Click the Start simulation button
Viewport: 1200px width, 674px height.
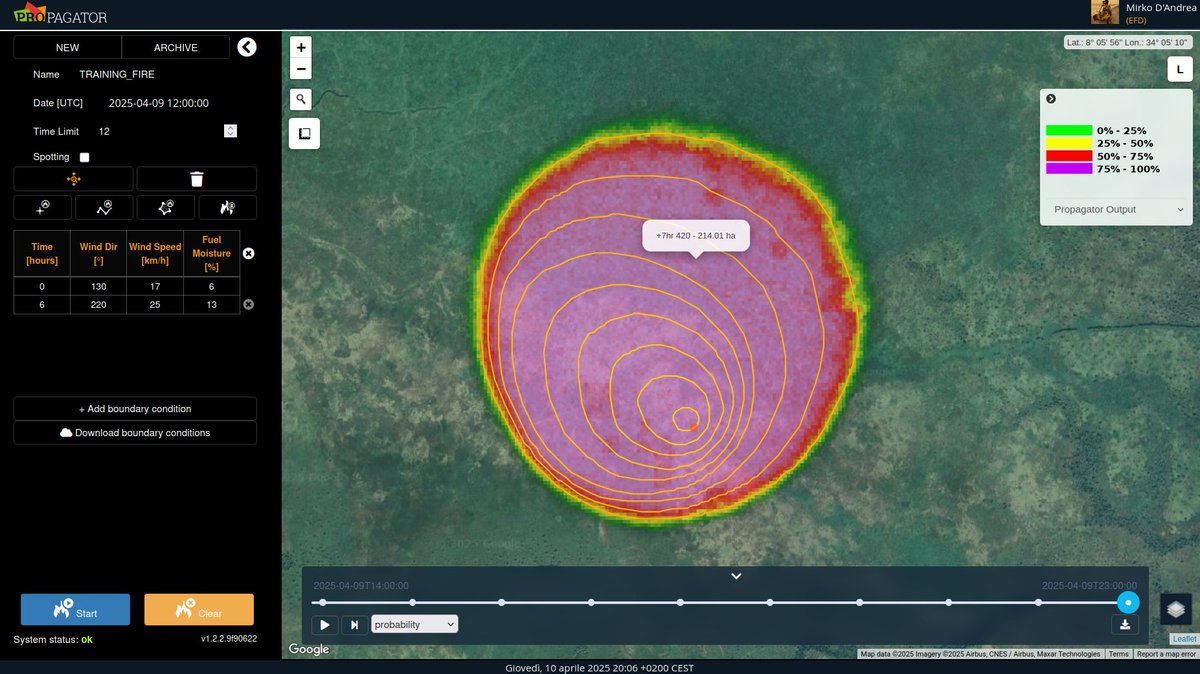pos(75,609)
